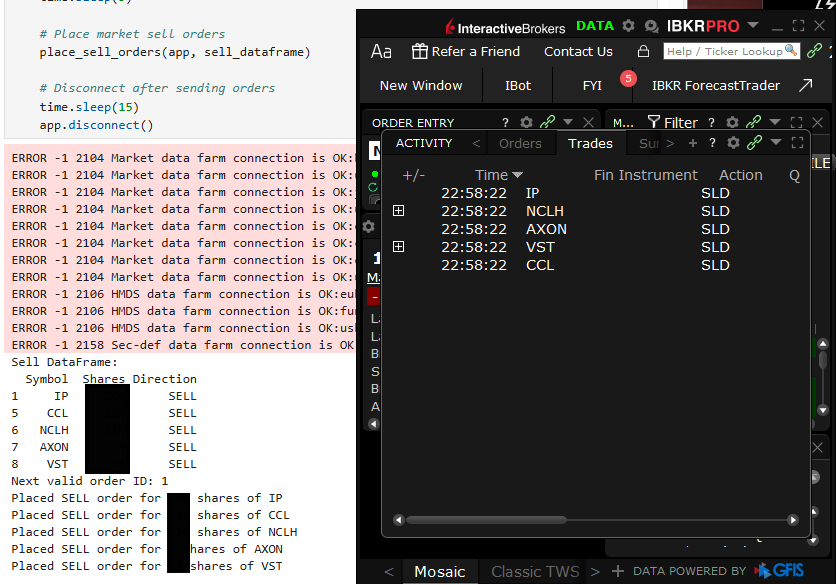Open Filter panel dropdown triangle

coord(775,122)
